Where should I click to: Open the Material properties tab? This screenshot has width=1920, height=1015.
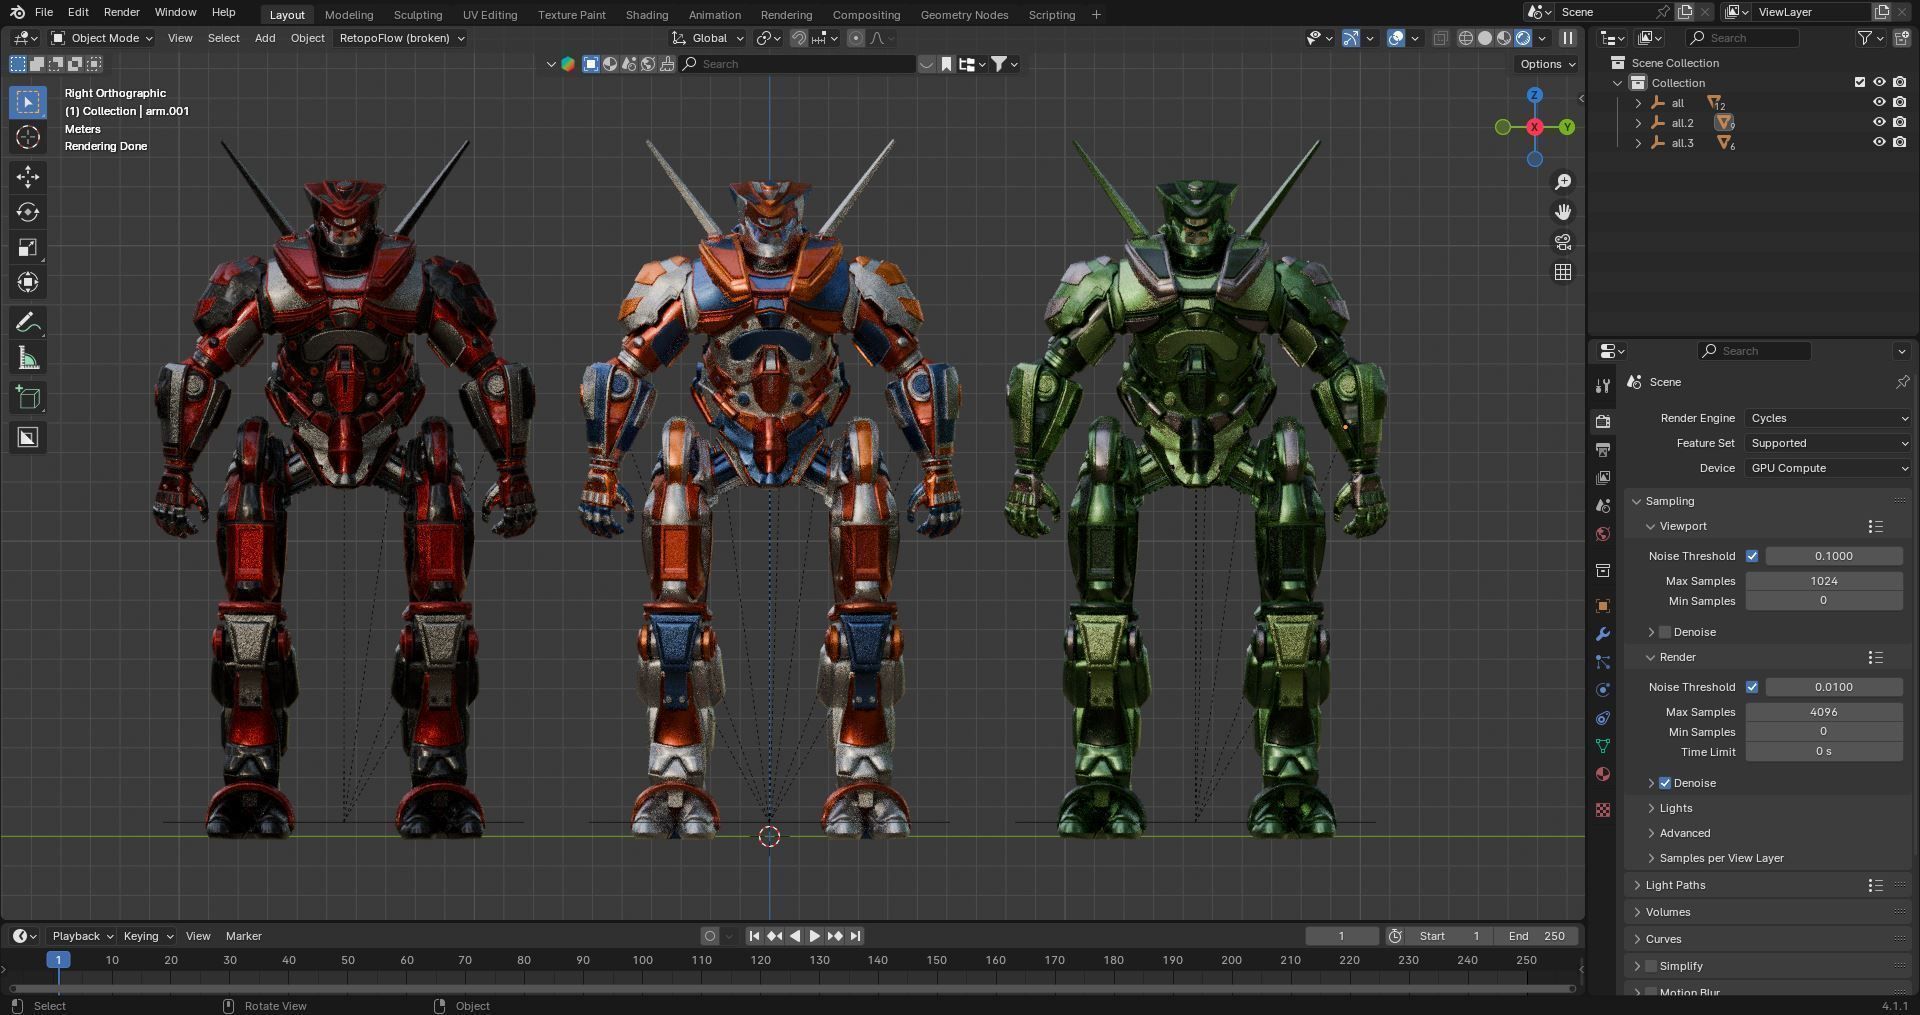(x=1603, y=774)
